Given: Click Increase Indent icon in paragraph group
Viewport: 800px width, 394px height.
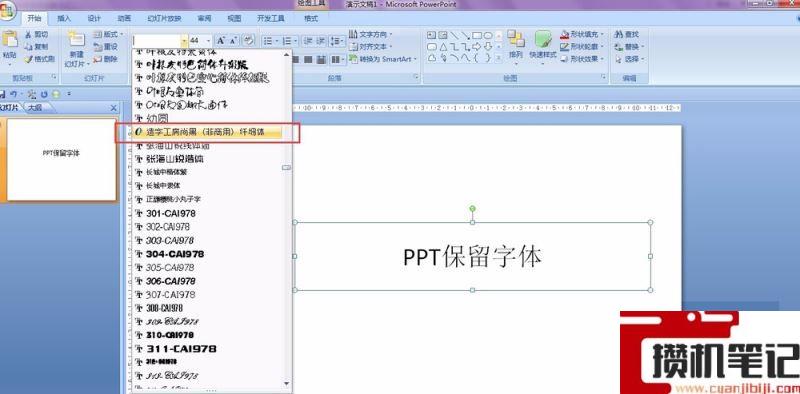Looking at the screenshot, I should tap(320, 40).
